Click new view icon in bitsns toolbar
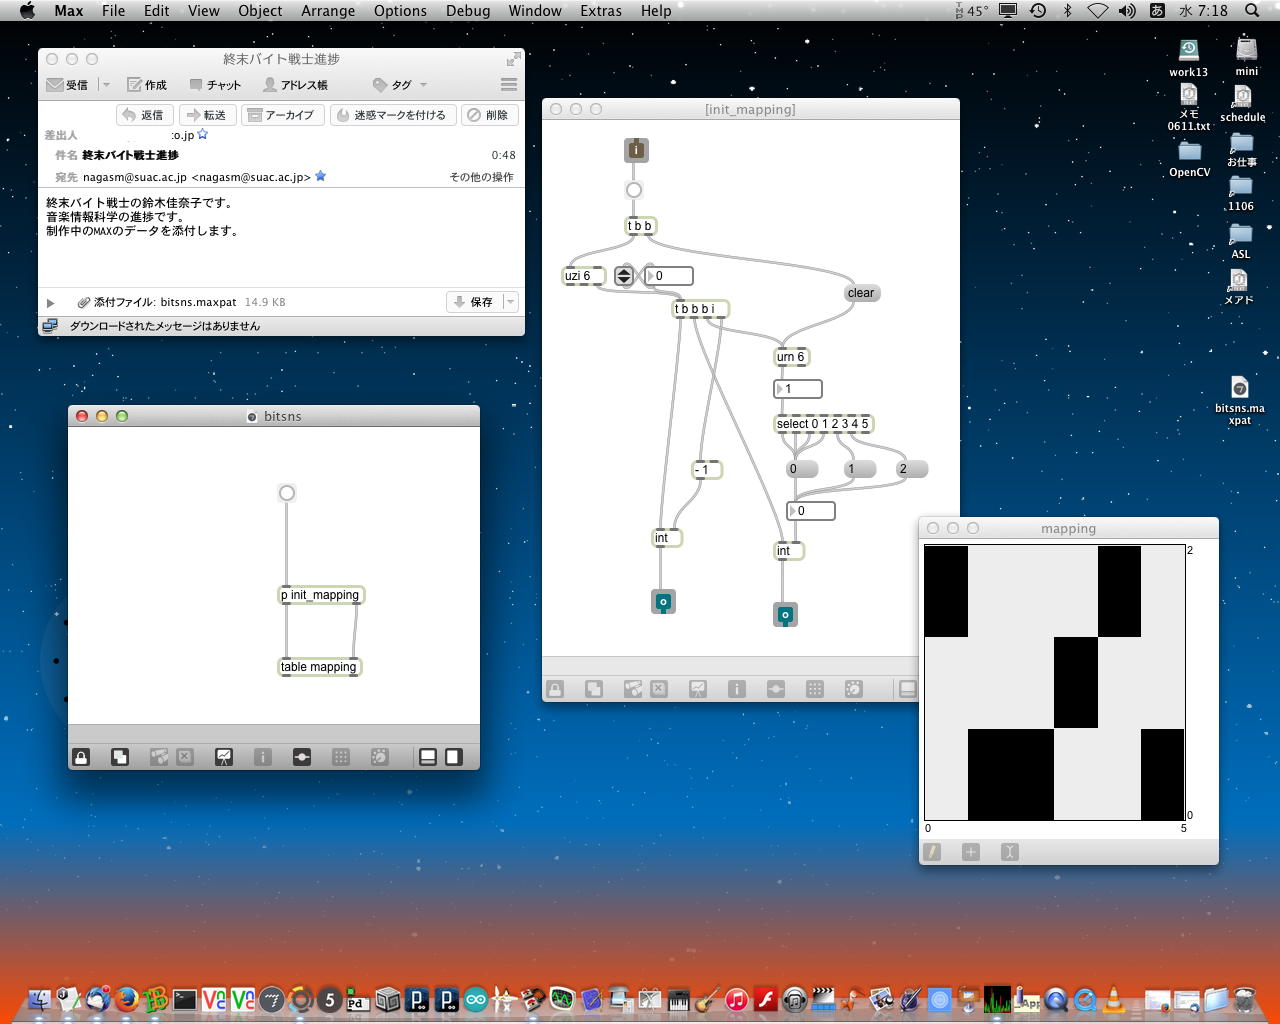This screenshot has width=1280, height=1024. (120, 757)
